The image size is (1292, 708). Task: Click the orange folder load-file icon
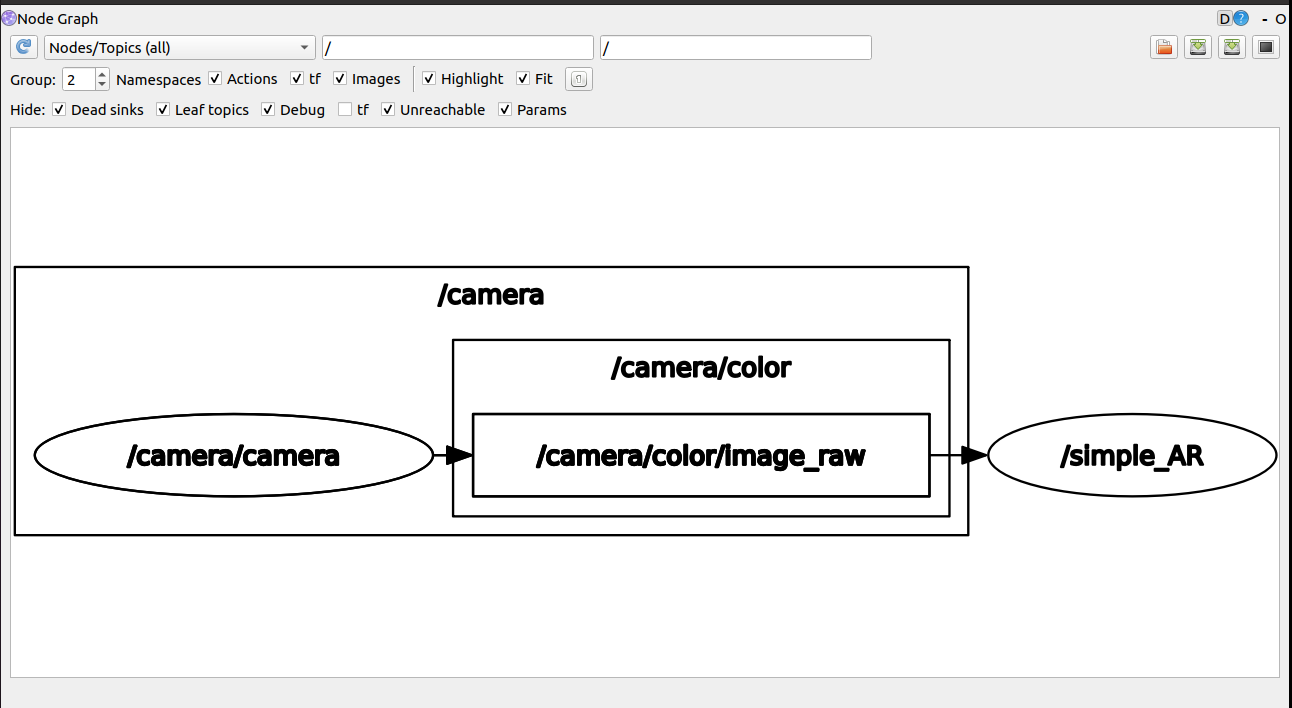pyautogui.click(x=1164, y=47)
